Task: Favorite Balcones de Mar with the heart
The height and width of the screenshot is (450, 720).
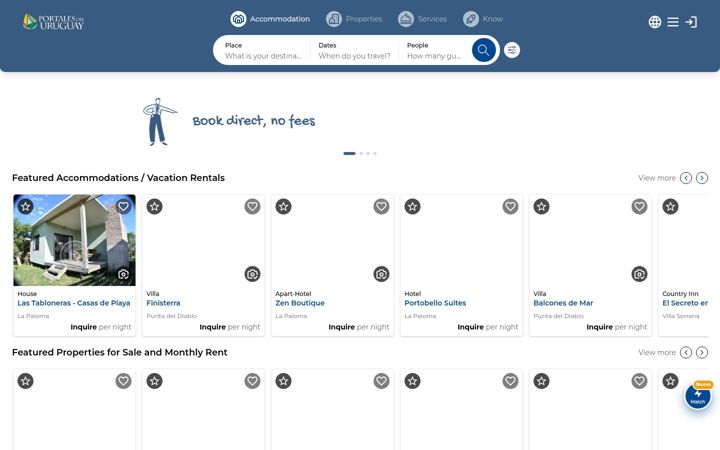Action: click(639, 207)
